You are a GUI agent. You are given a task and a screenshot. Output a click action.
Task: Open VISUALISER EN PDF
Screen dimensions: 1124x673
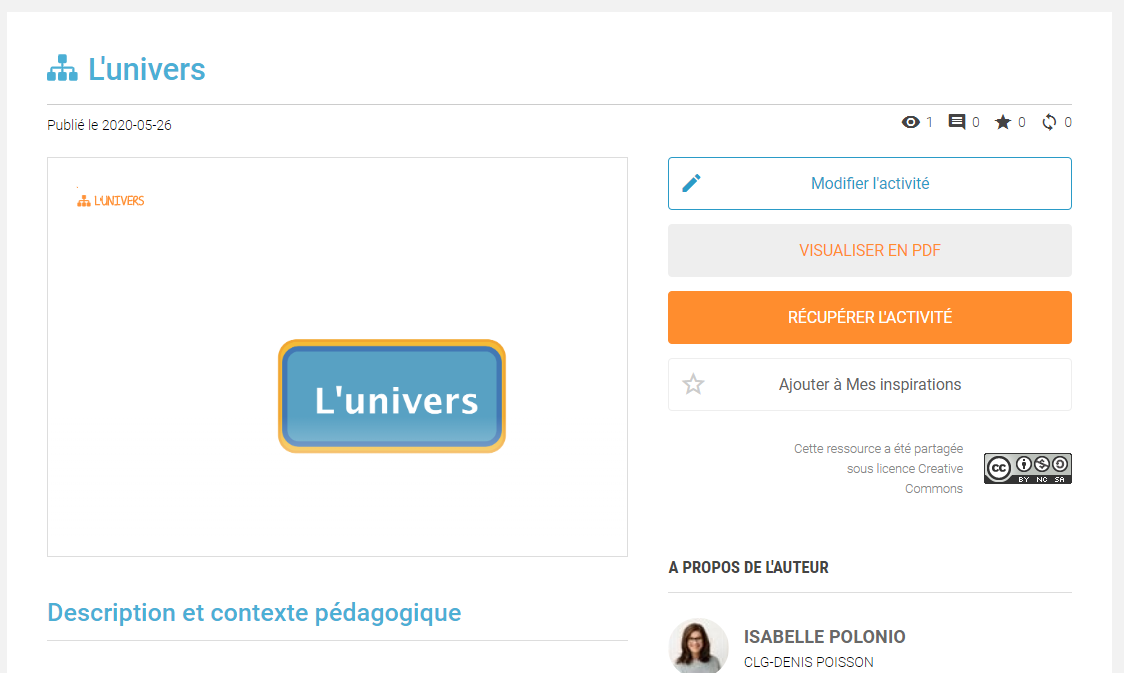pos(870,250)
